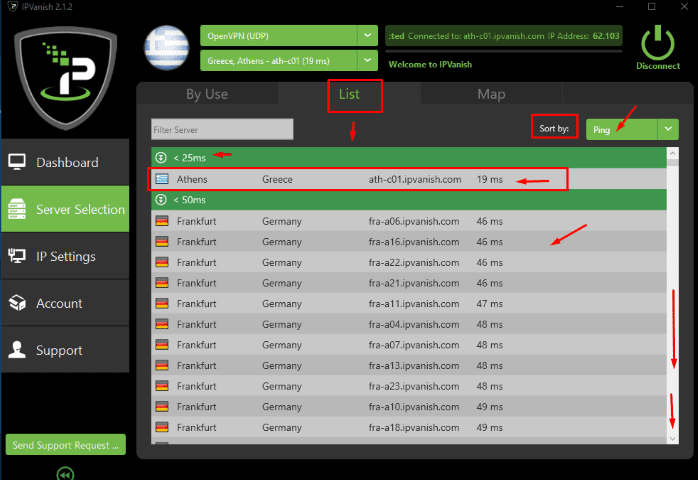
Task: Collapse the < 50ms server group
Action: [x=161, y=199]
